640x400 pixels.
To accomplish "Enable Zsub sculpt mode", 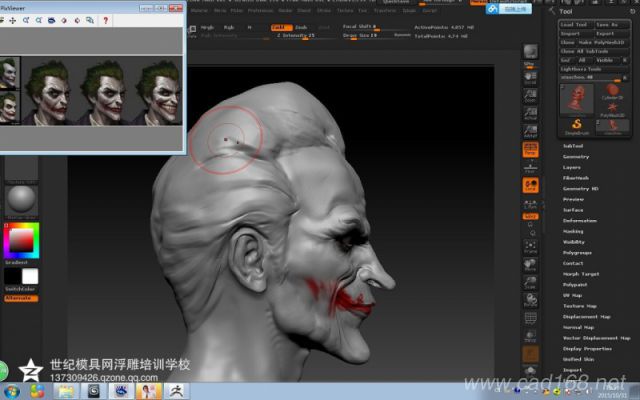I will pos(302,27).
